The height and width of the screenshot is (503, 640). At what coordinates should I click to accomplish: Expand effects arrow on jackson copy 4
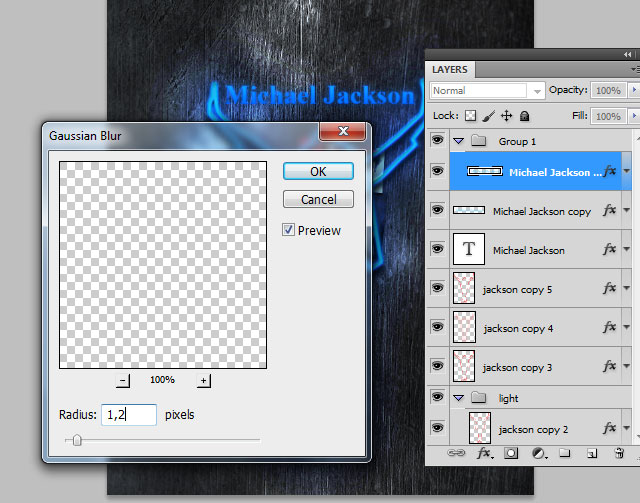[627, 327]
